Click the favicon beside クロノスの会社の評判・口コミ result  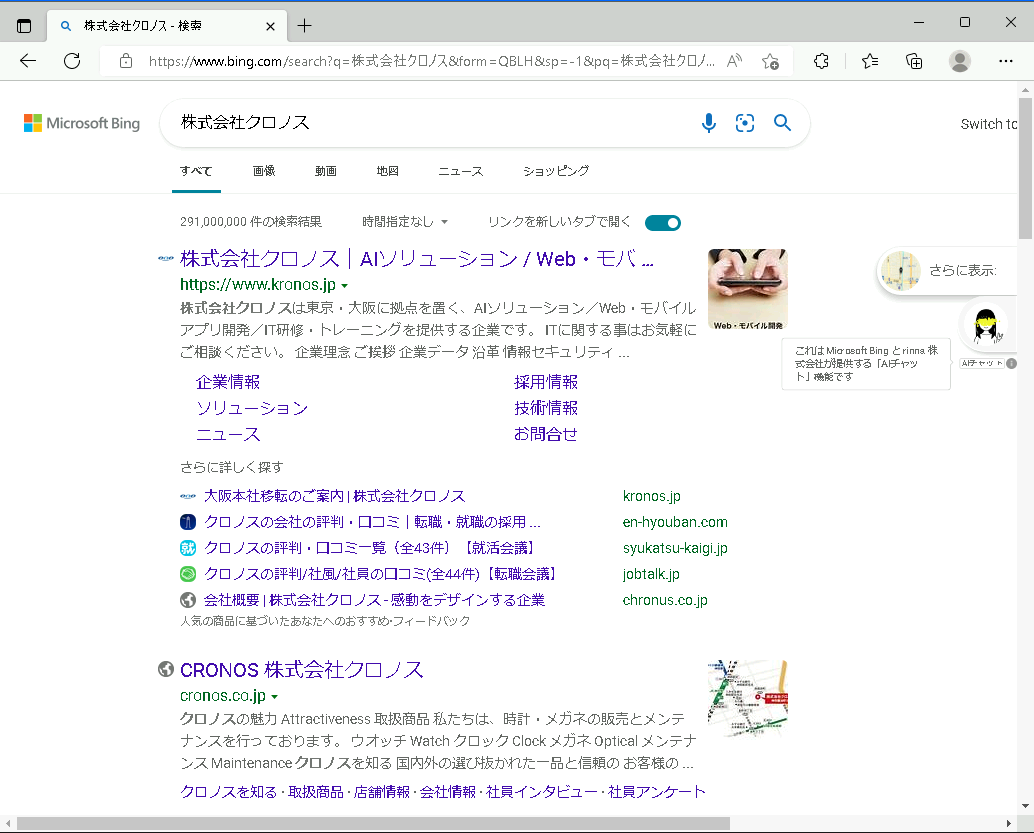point(188,522)
